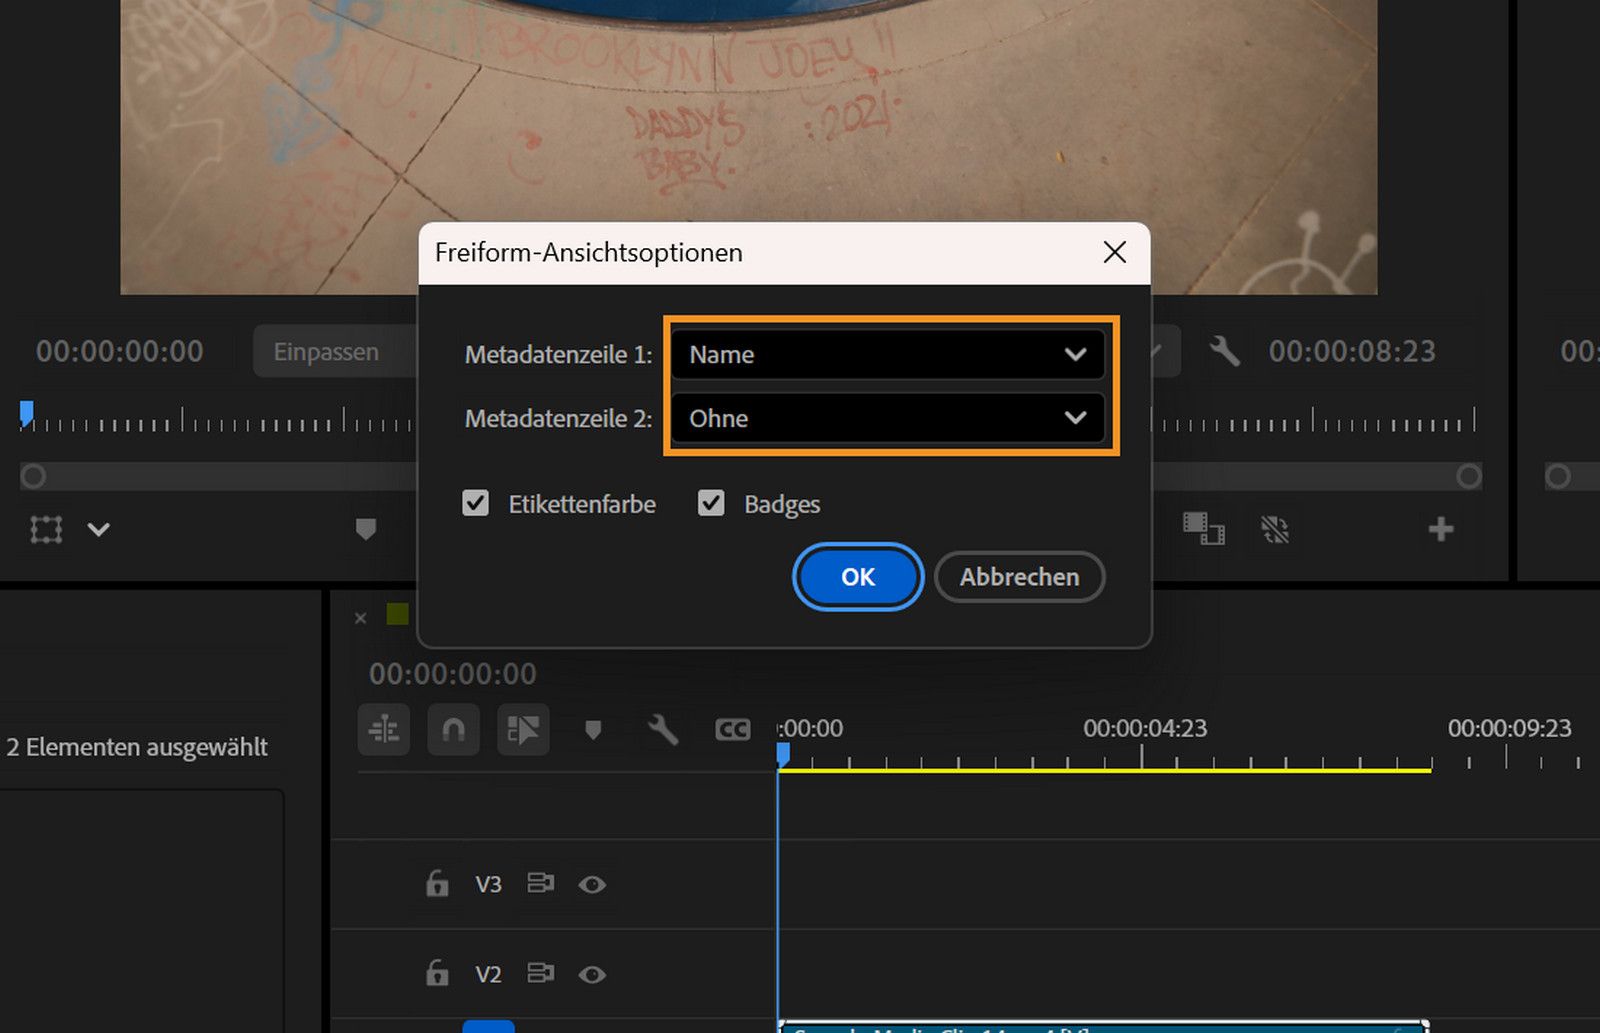Click the sequence label color swatch

[x=398, y=614]
